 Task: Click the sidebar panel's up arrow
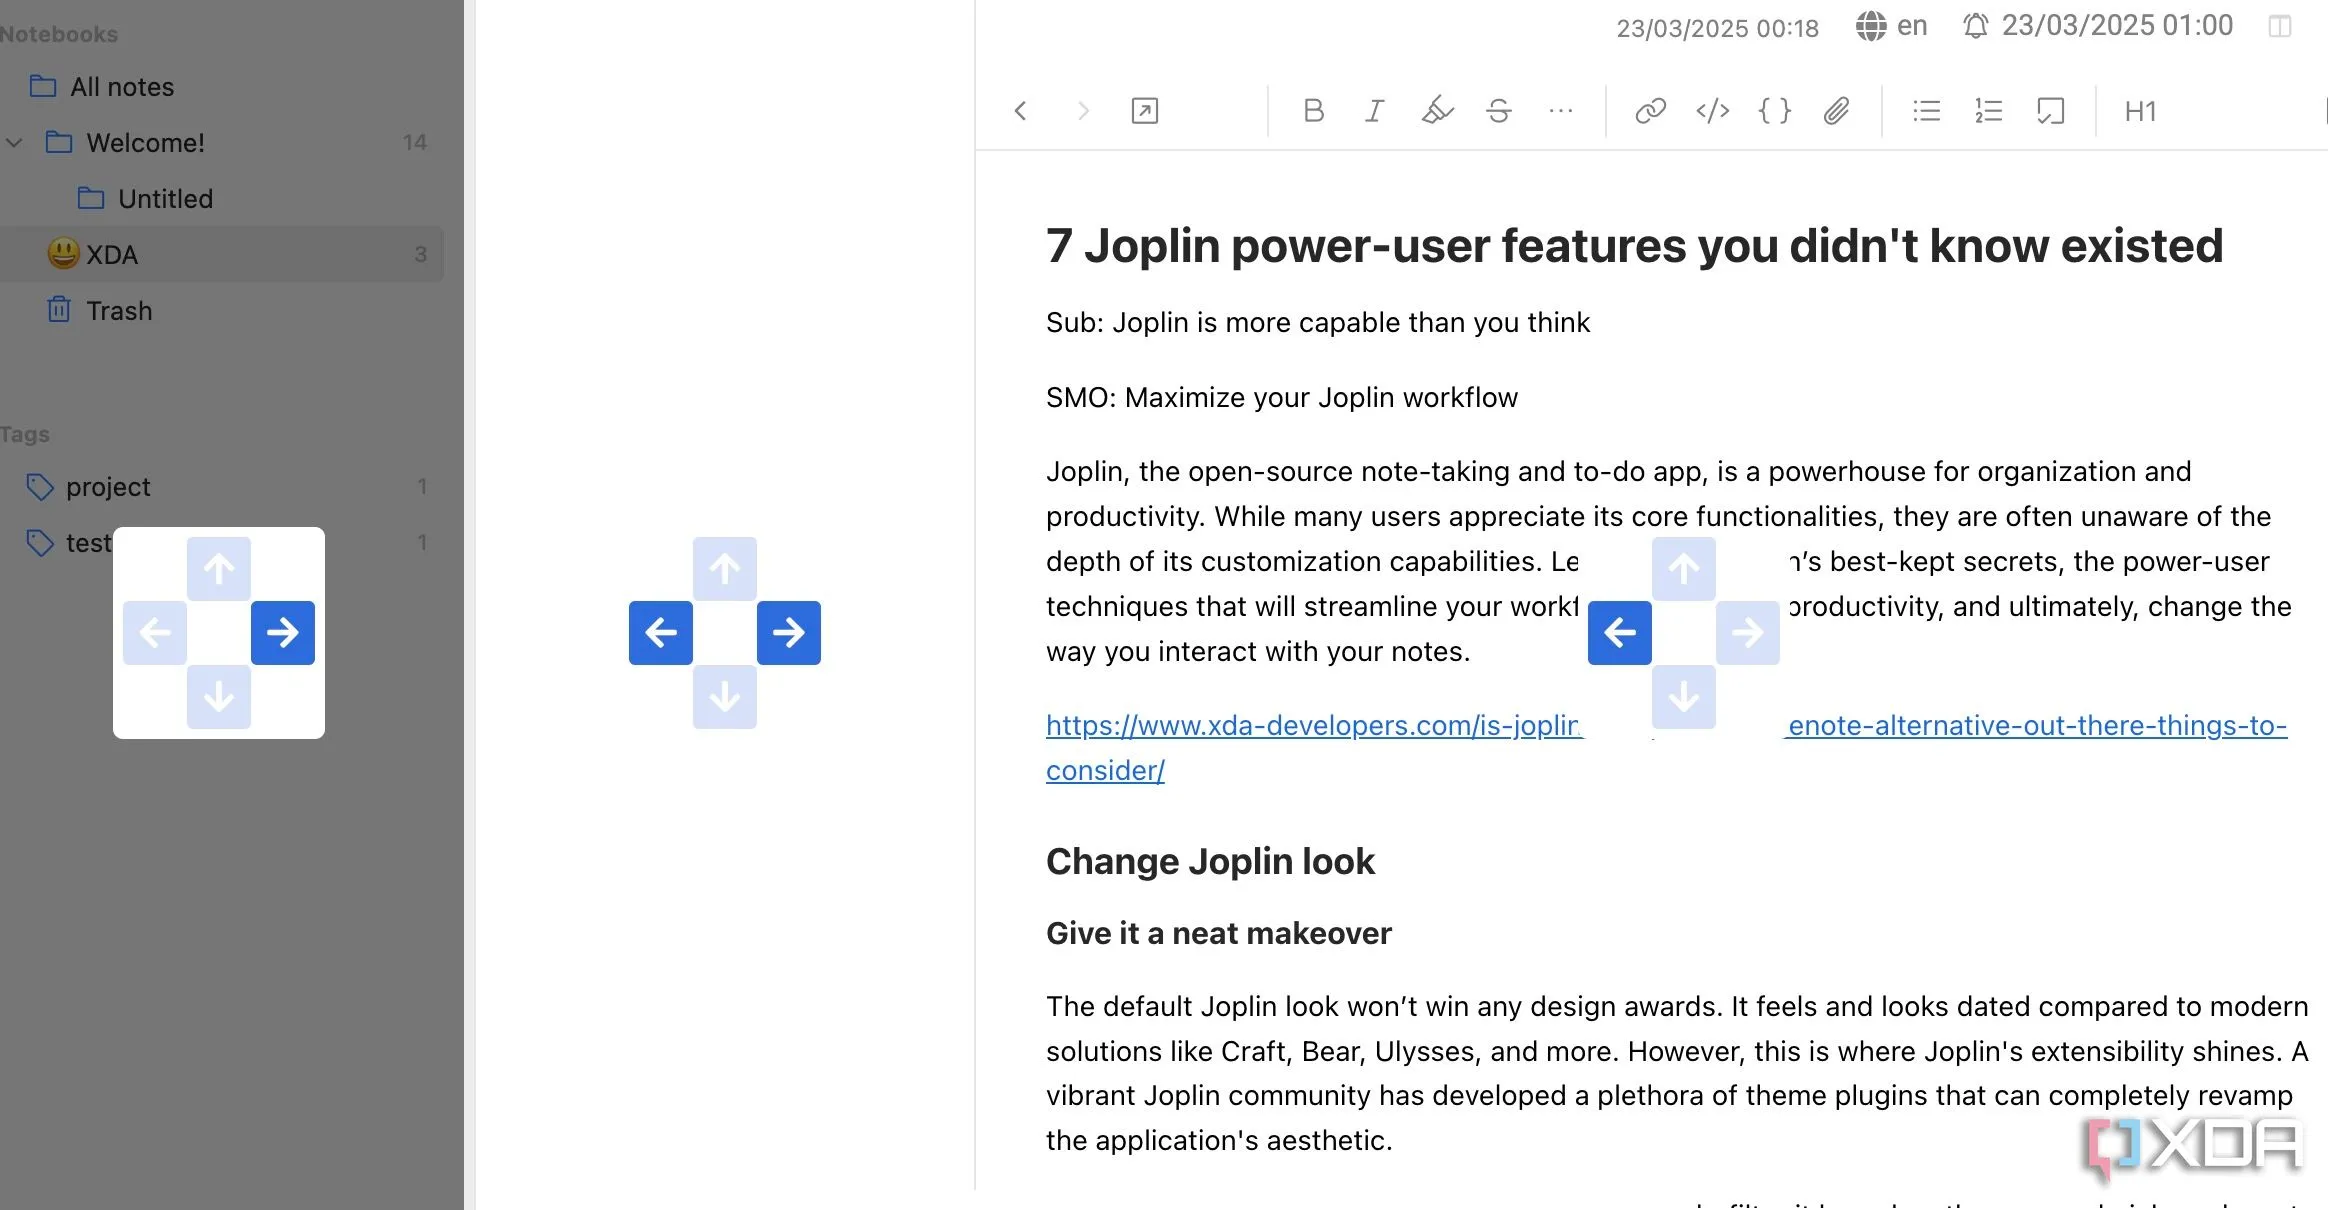pyautogui.click(x=219, y=569)
